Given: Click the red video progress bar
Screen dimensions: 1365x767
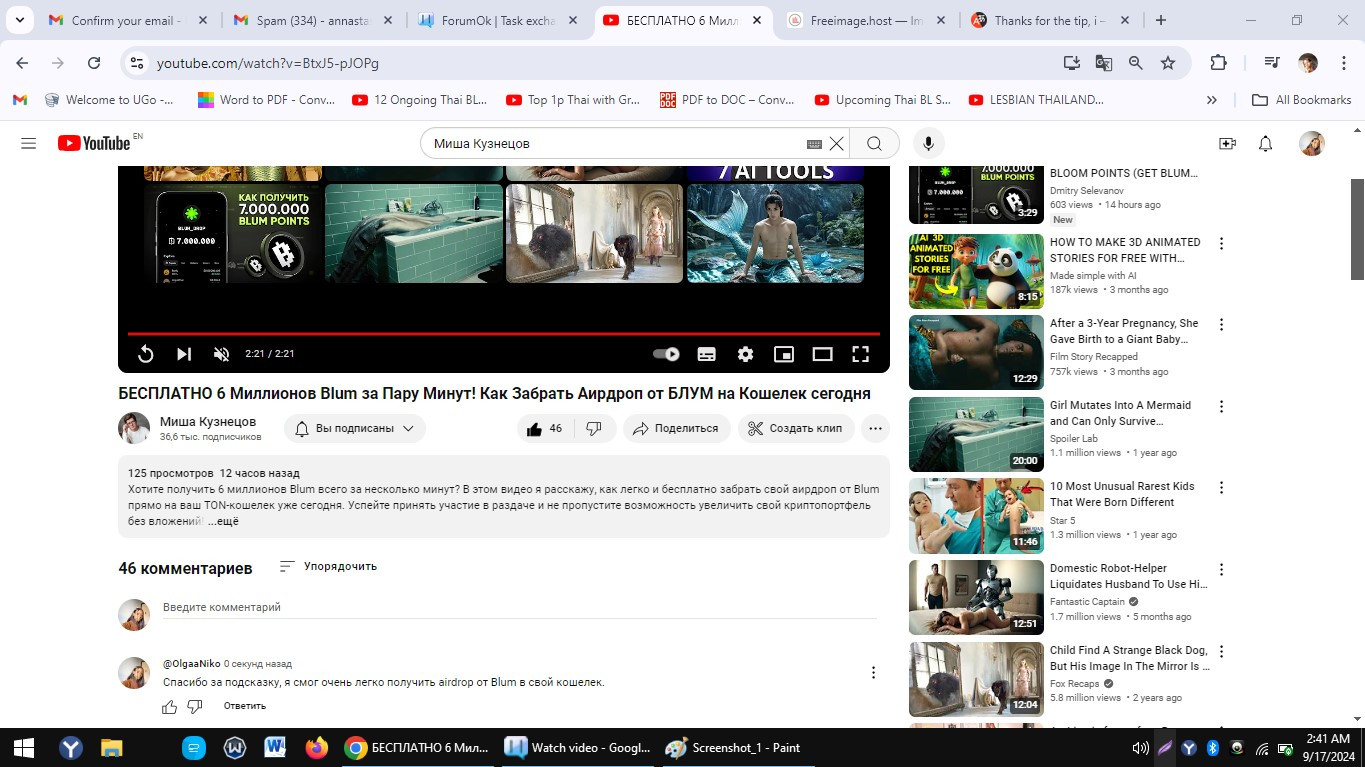Looking at the screenshot, I should (x=504, y=333).
